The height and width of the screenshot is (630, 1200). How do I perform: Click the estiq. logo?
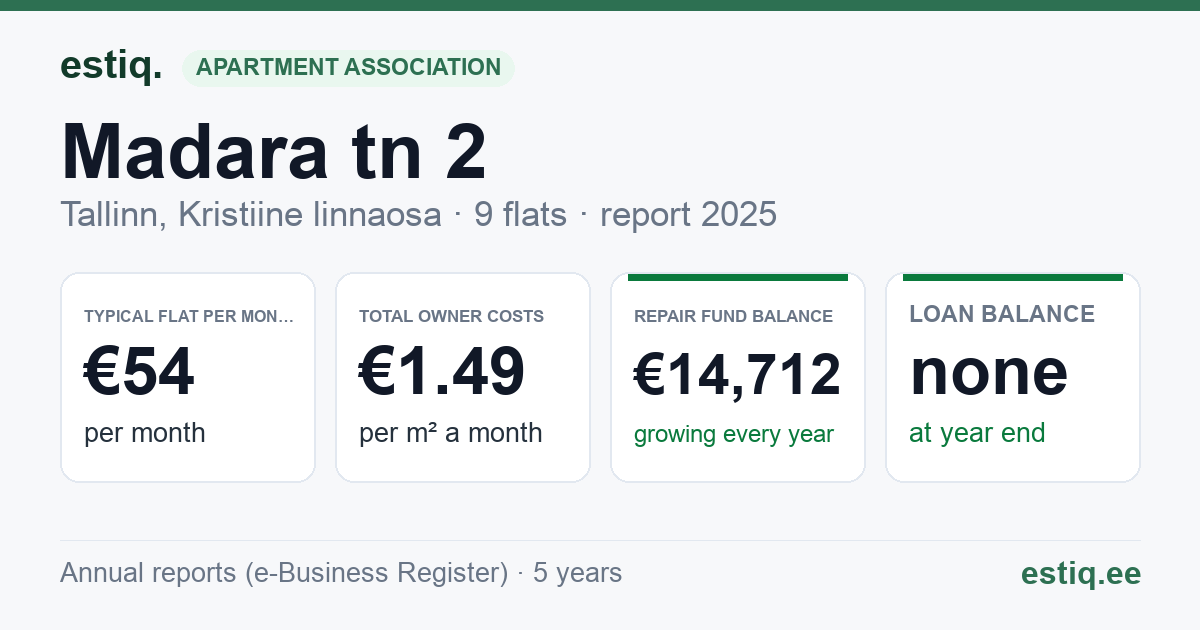[111, 67]
